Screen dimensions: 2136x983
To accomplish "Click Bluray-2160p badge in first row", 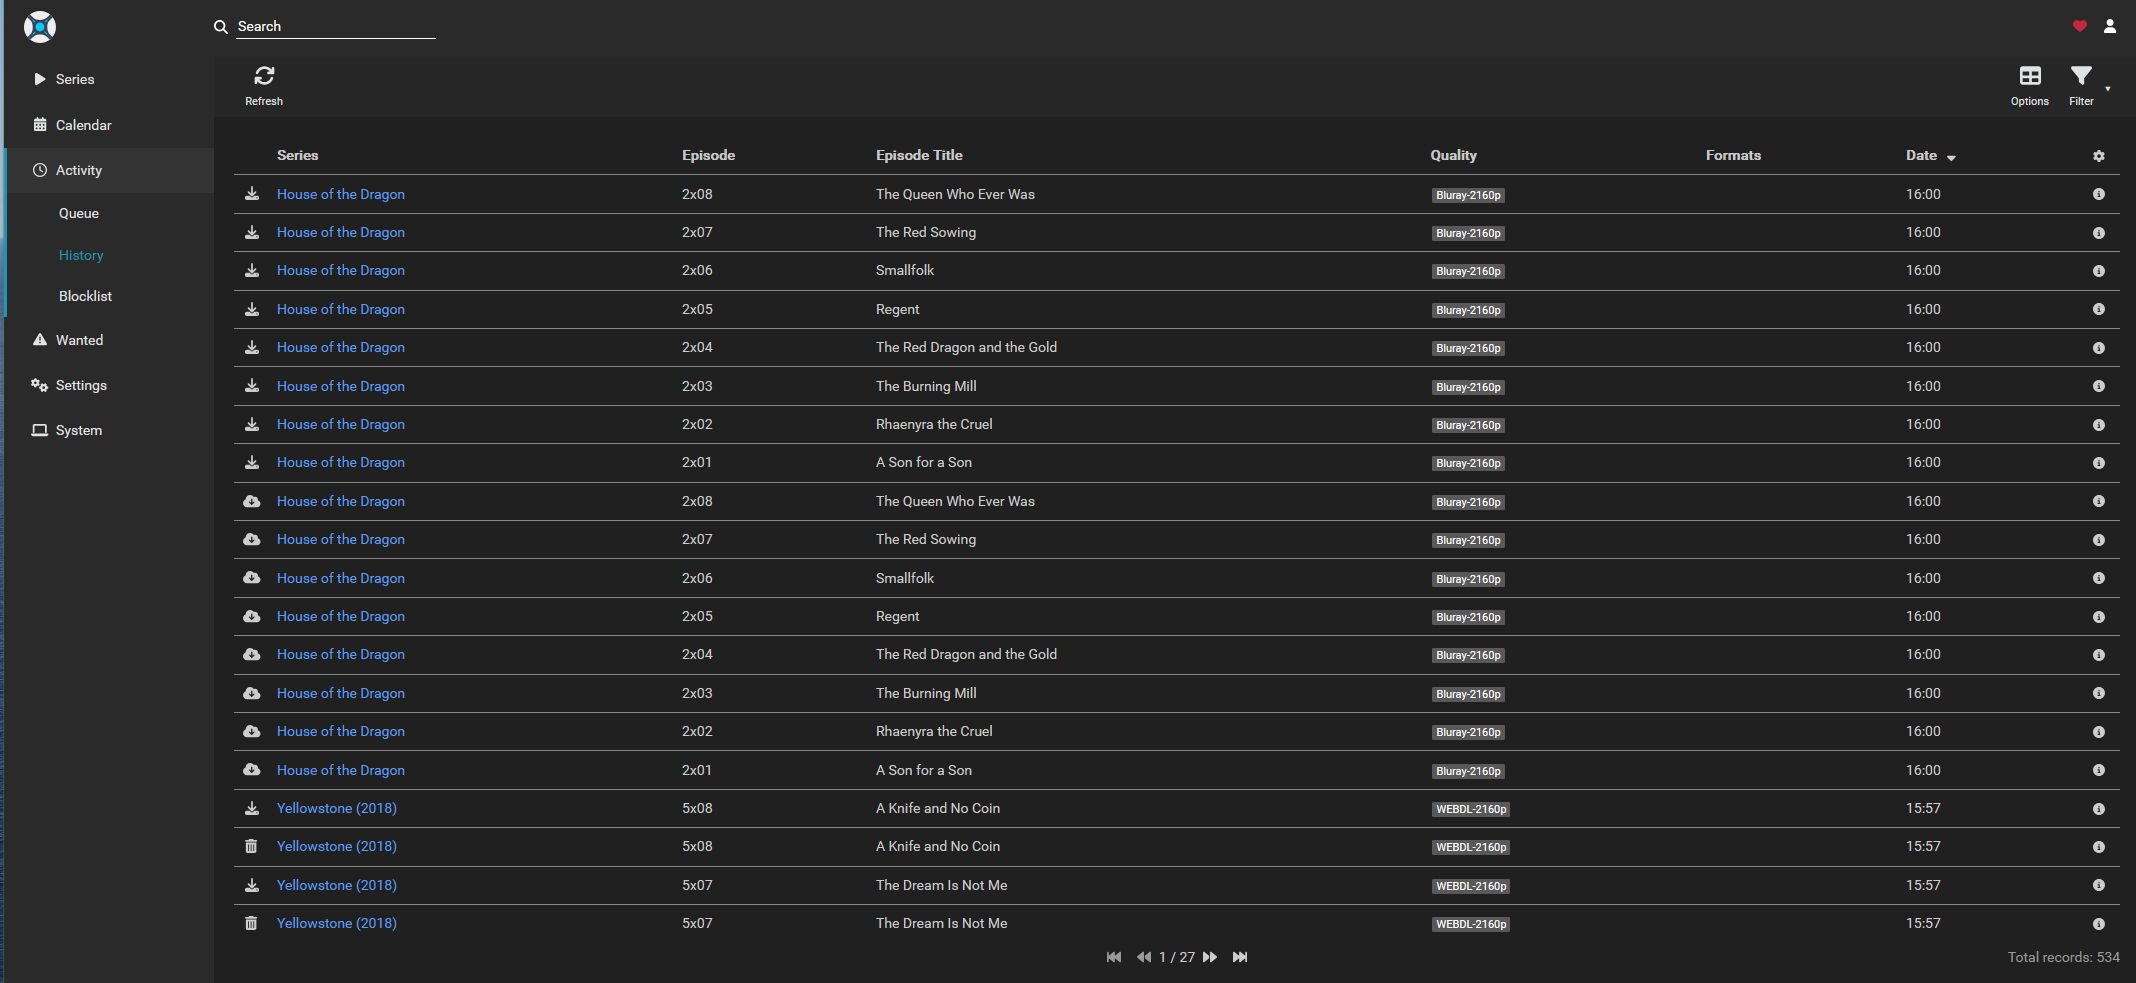I will pos(1468,195).
